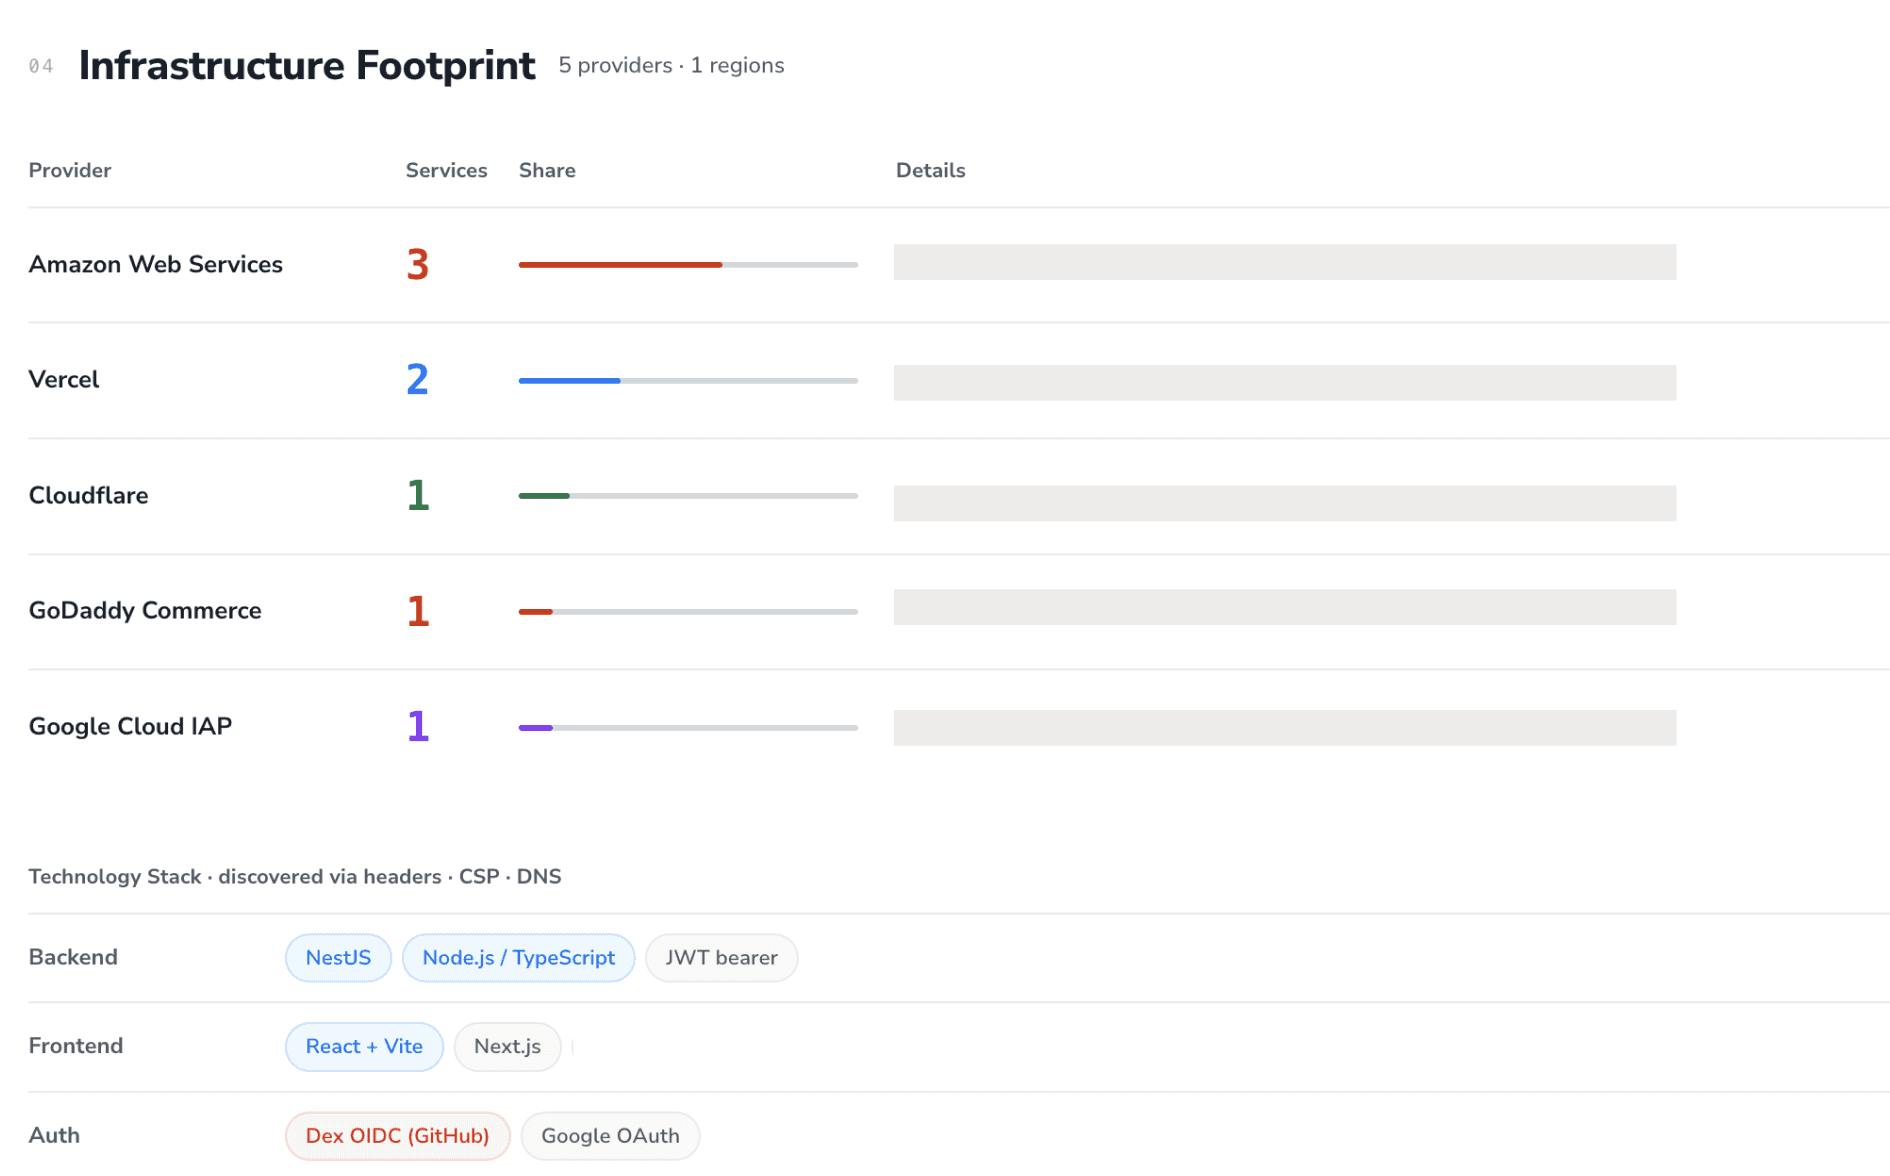
Task: Click the Cloudflare details field
Action: 1285,503
